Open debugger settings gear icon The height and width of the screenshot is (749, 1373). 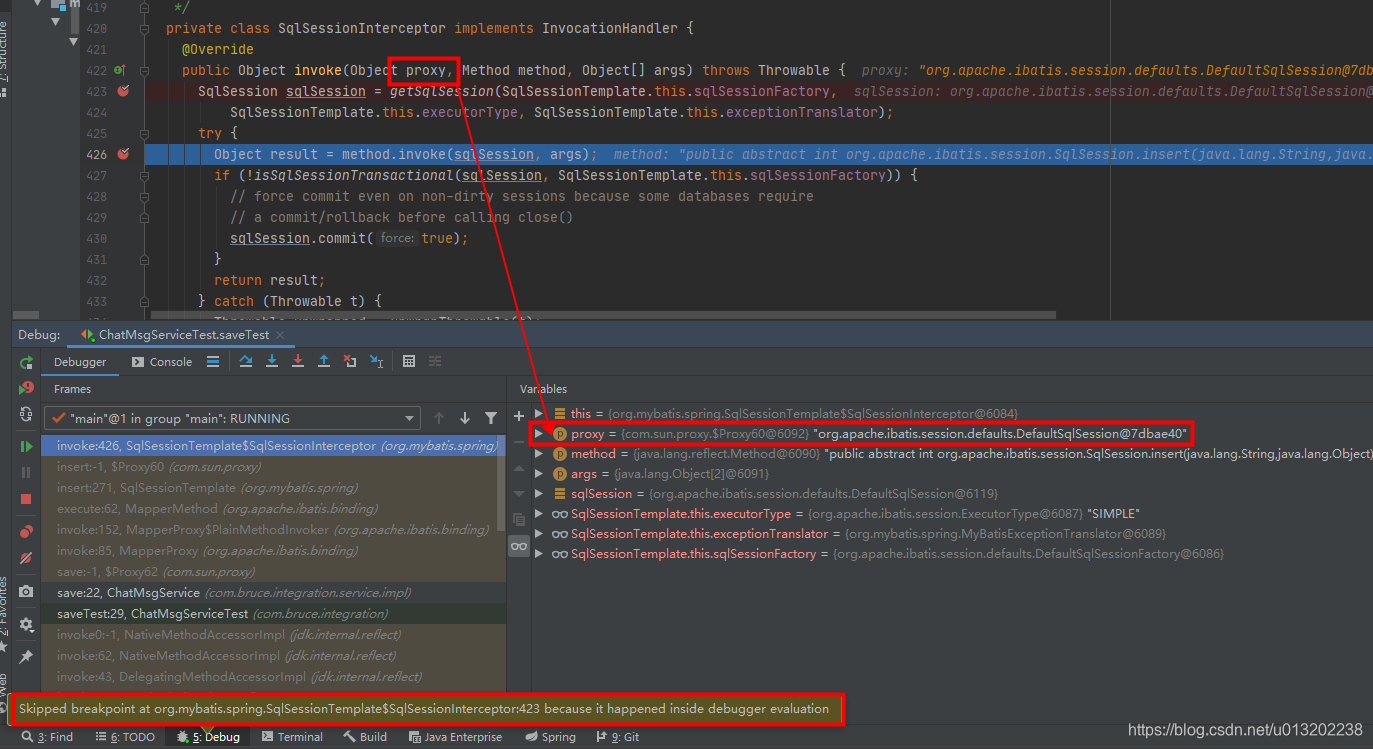(x=26, y=624)
